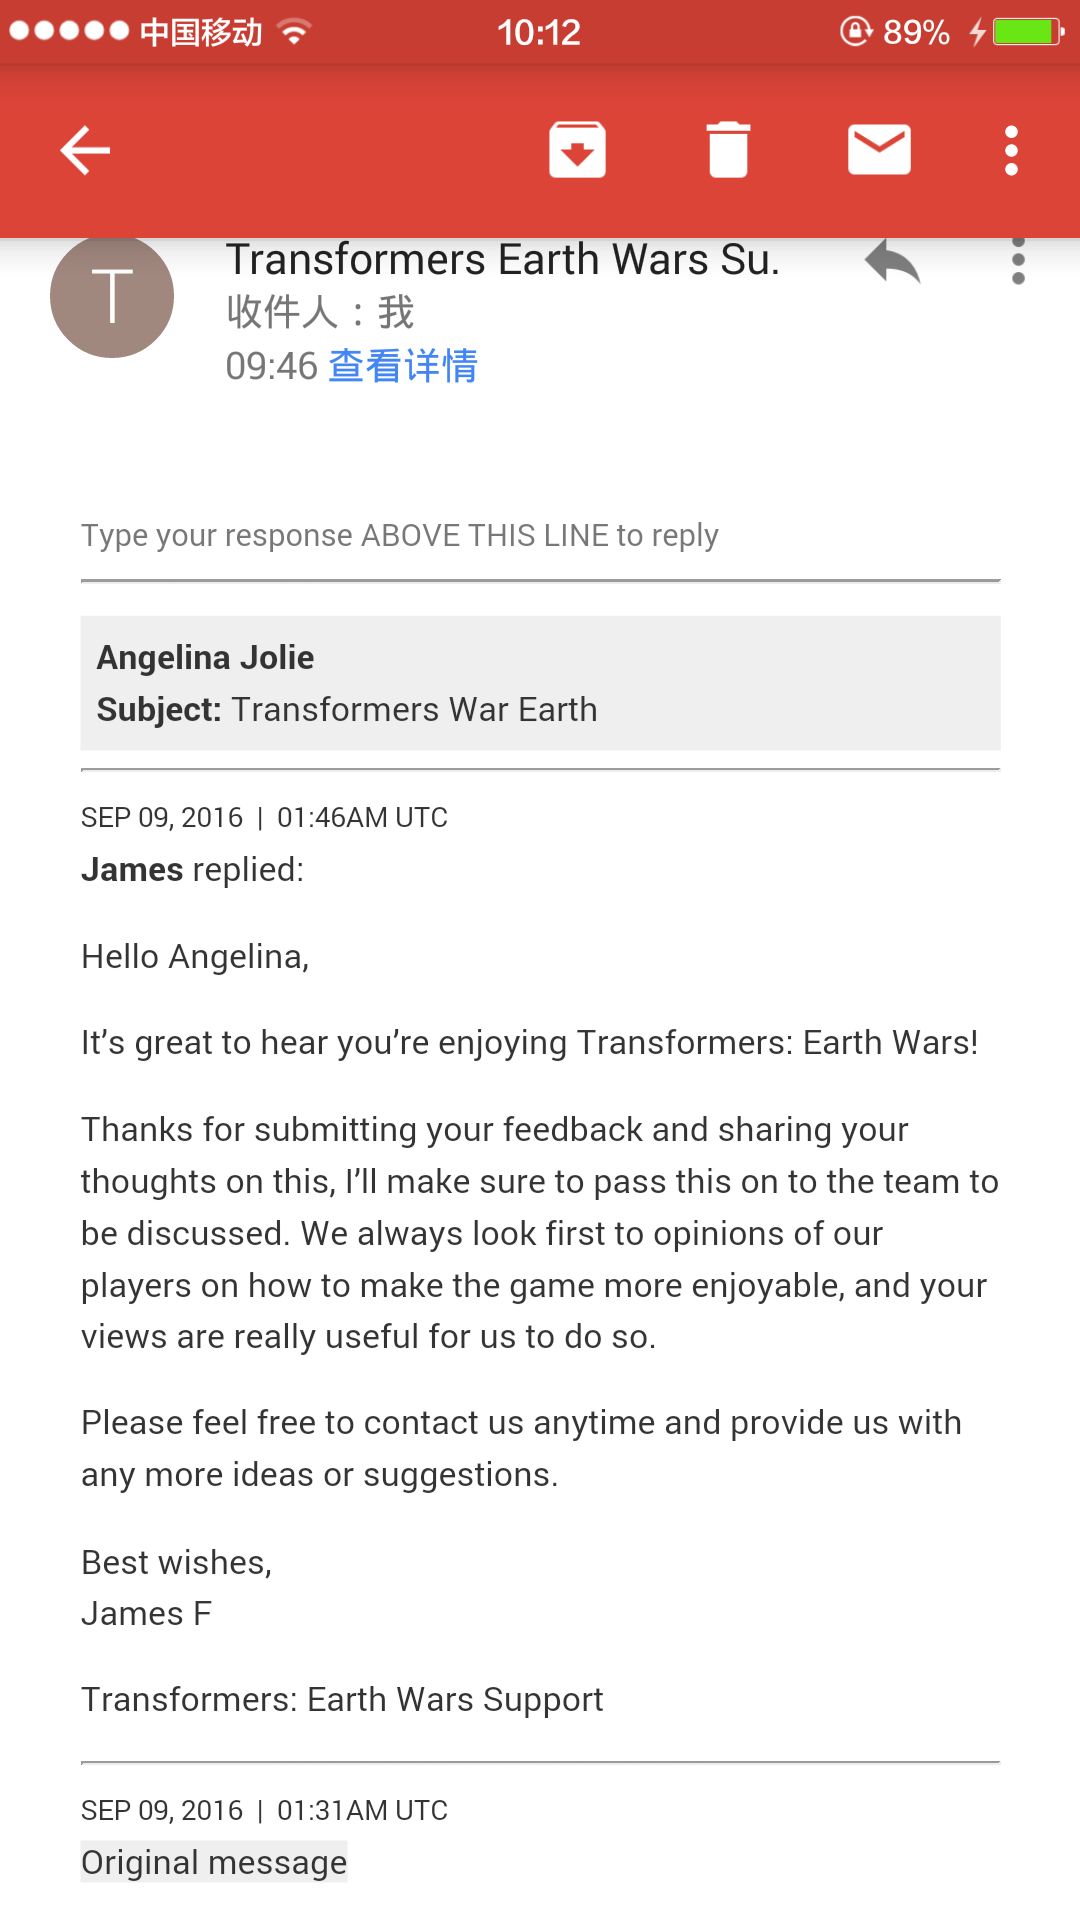Tap sender name Transformers Earth Wars Su.
1080x1920 pixels.
tap(502, 260)
